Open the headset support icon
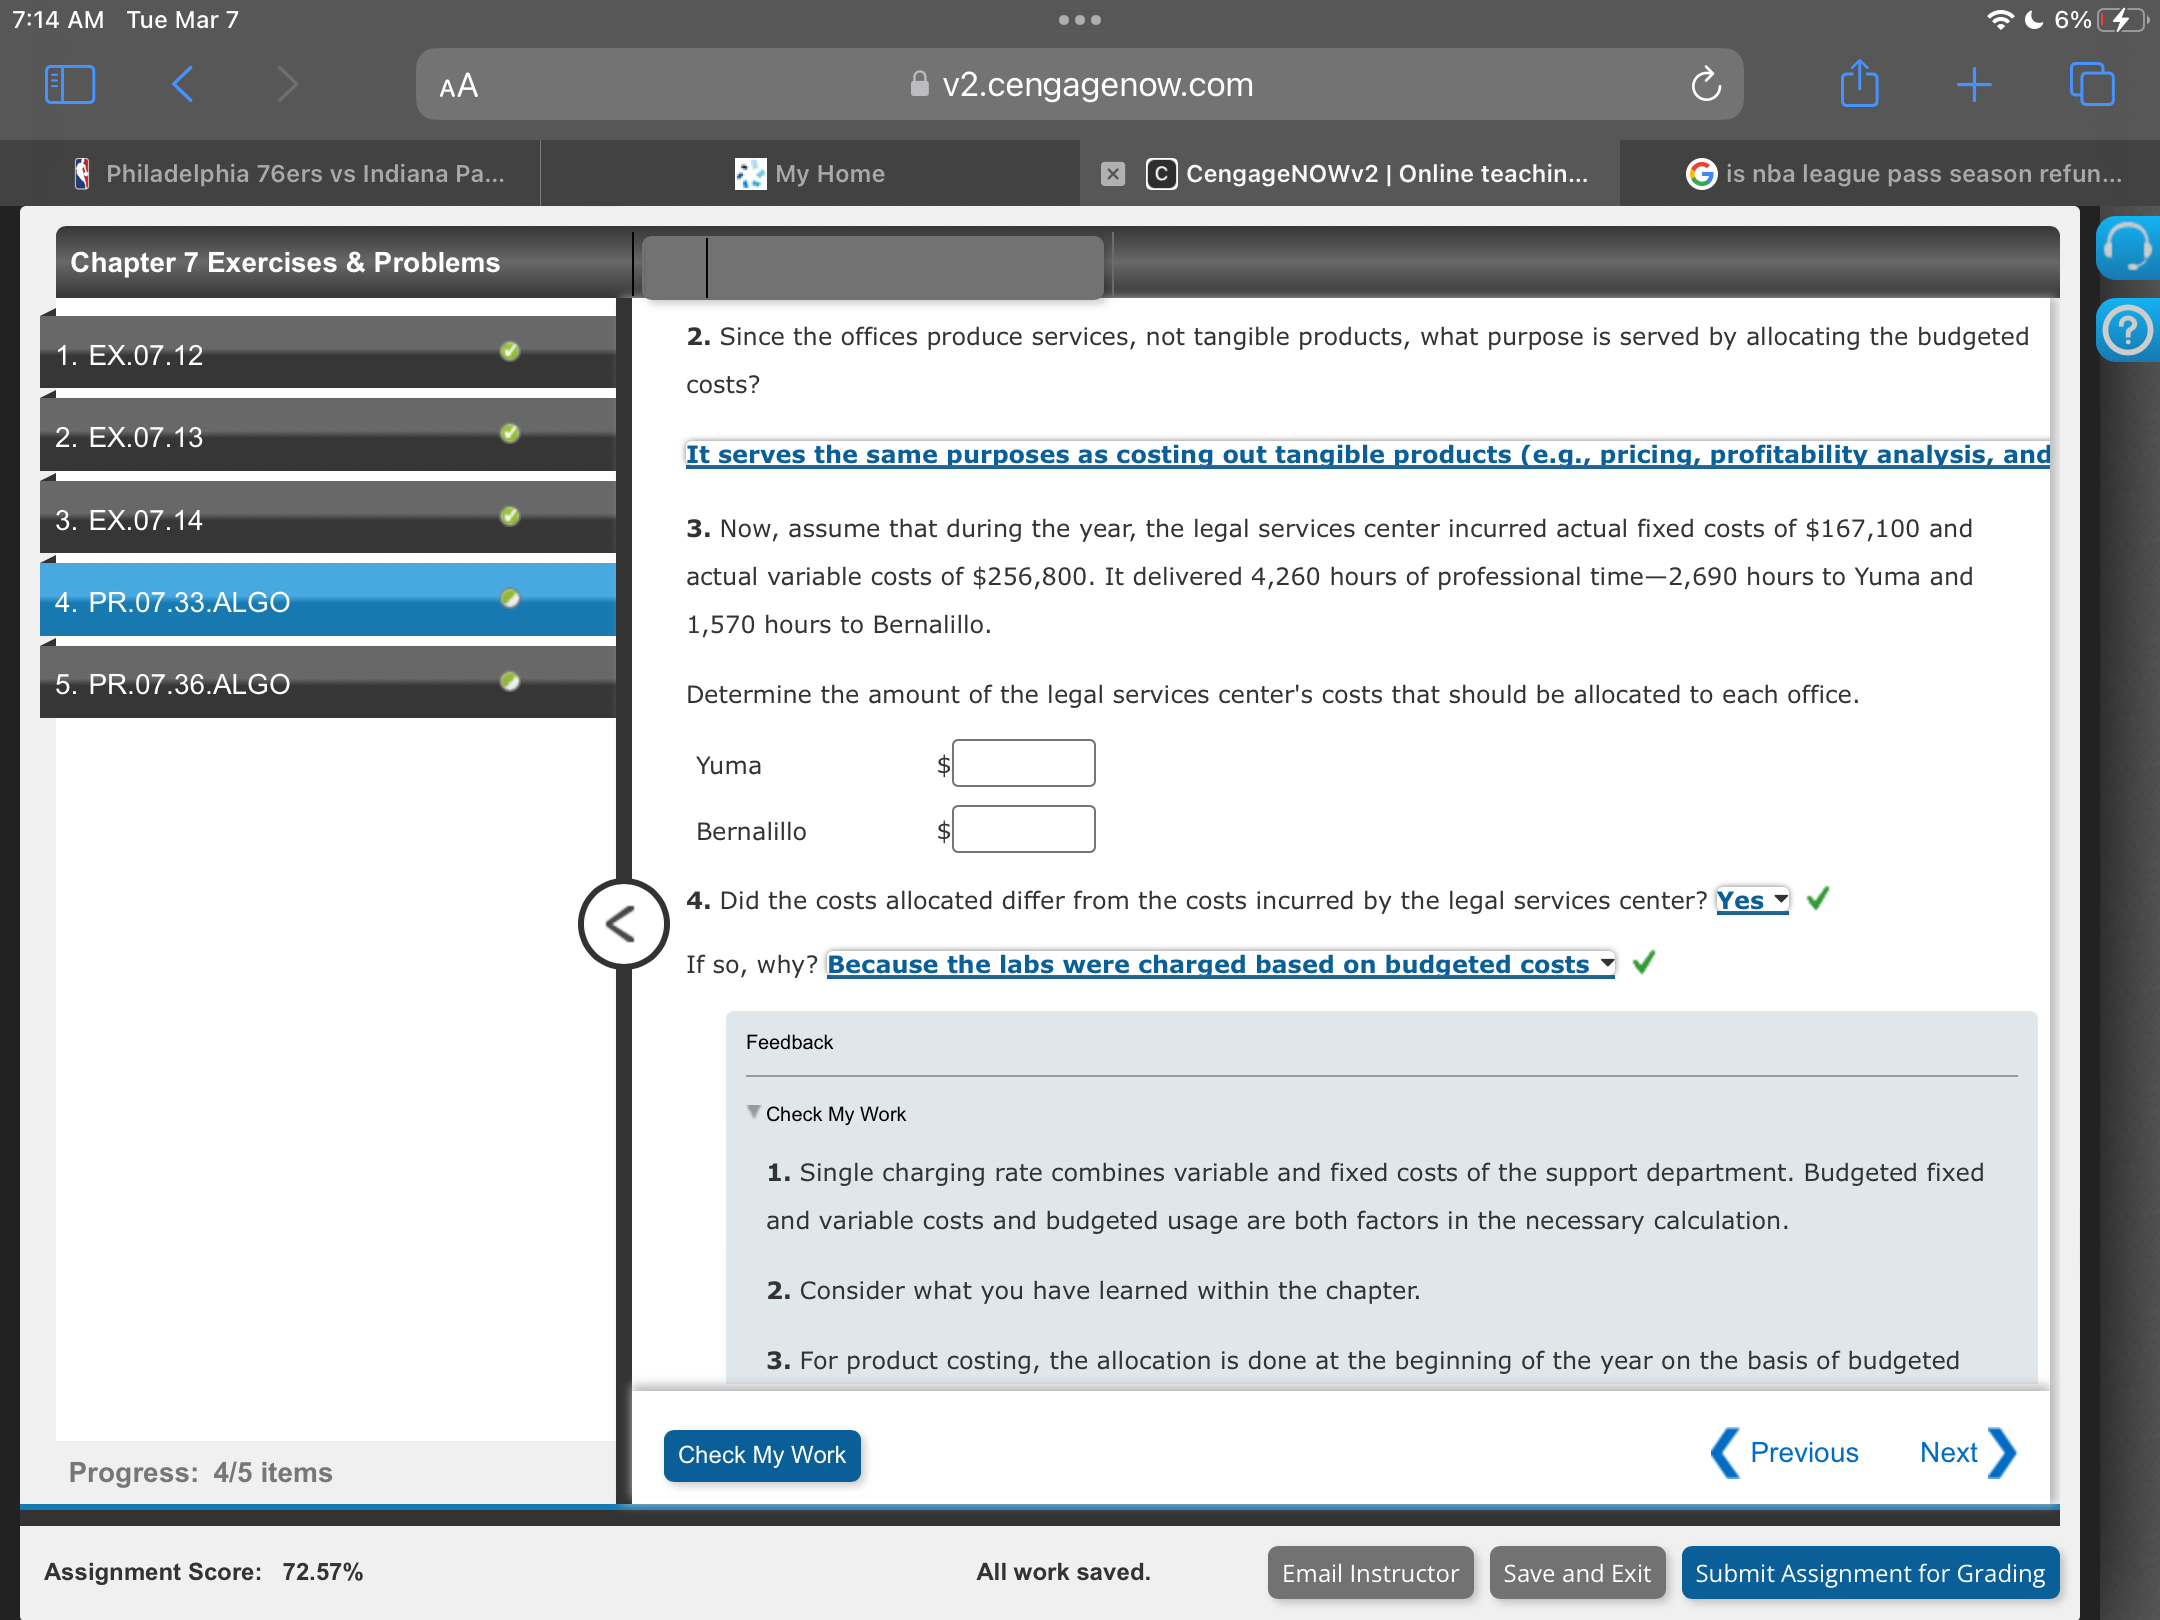 click(2127, 247)
